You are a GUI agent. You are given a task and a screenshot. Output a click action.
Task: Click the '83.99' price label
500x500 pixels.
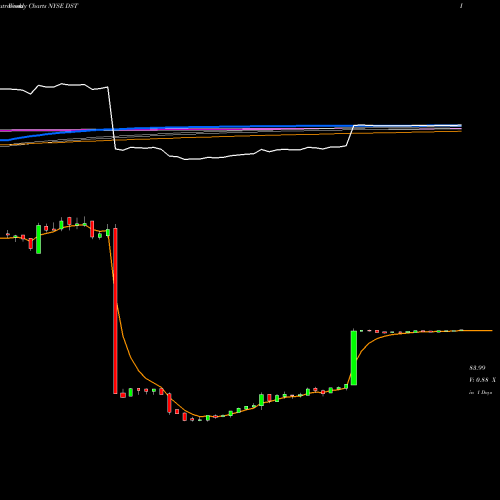click(x=477, y=368)
